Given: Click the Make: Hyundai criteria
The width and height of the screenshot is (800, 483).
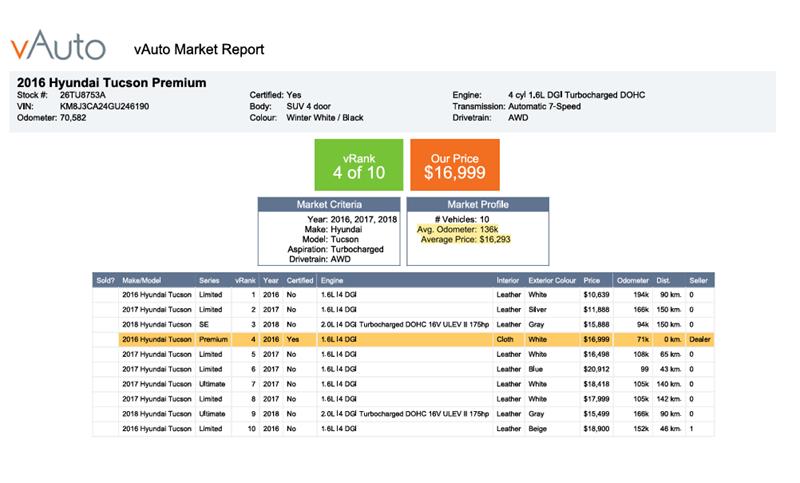Looking at the screenshot, I should 333,230.
